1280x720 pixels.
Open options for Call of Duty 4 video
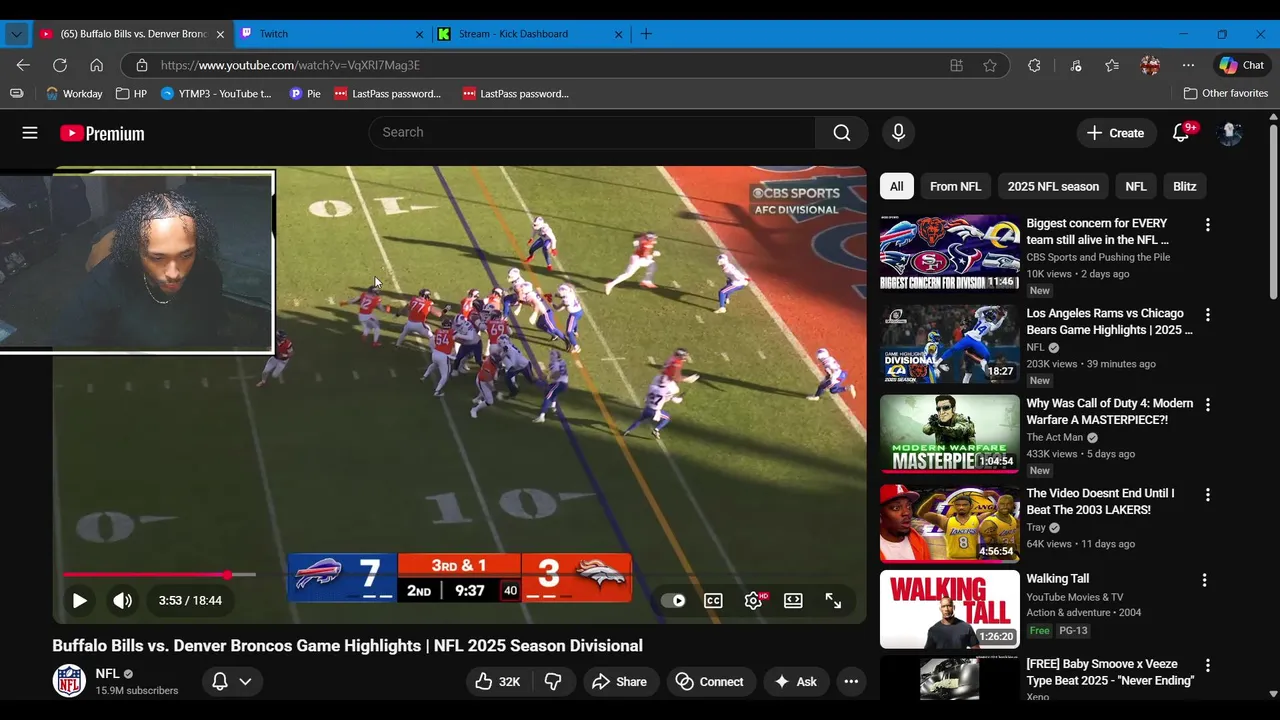(1207, 405)
